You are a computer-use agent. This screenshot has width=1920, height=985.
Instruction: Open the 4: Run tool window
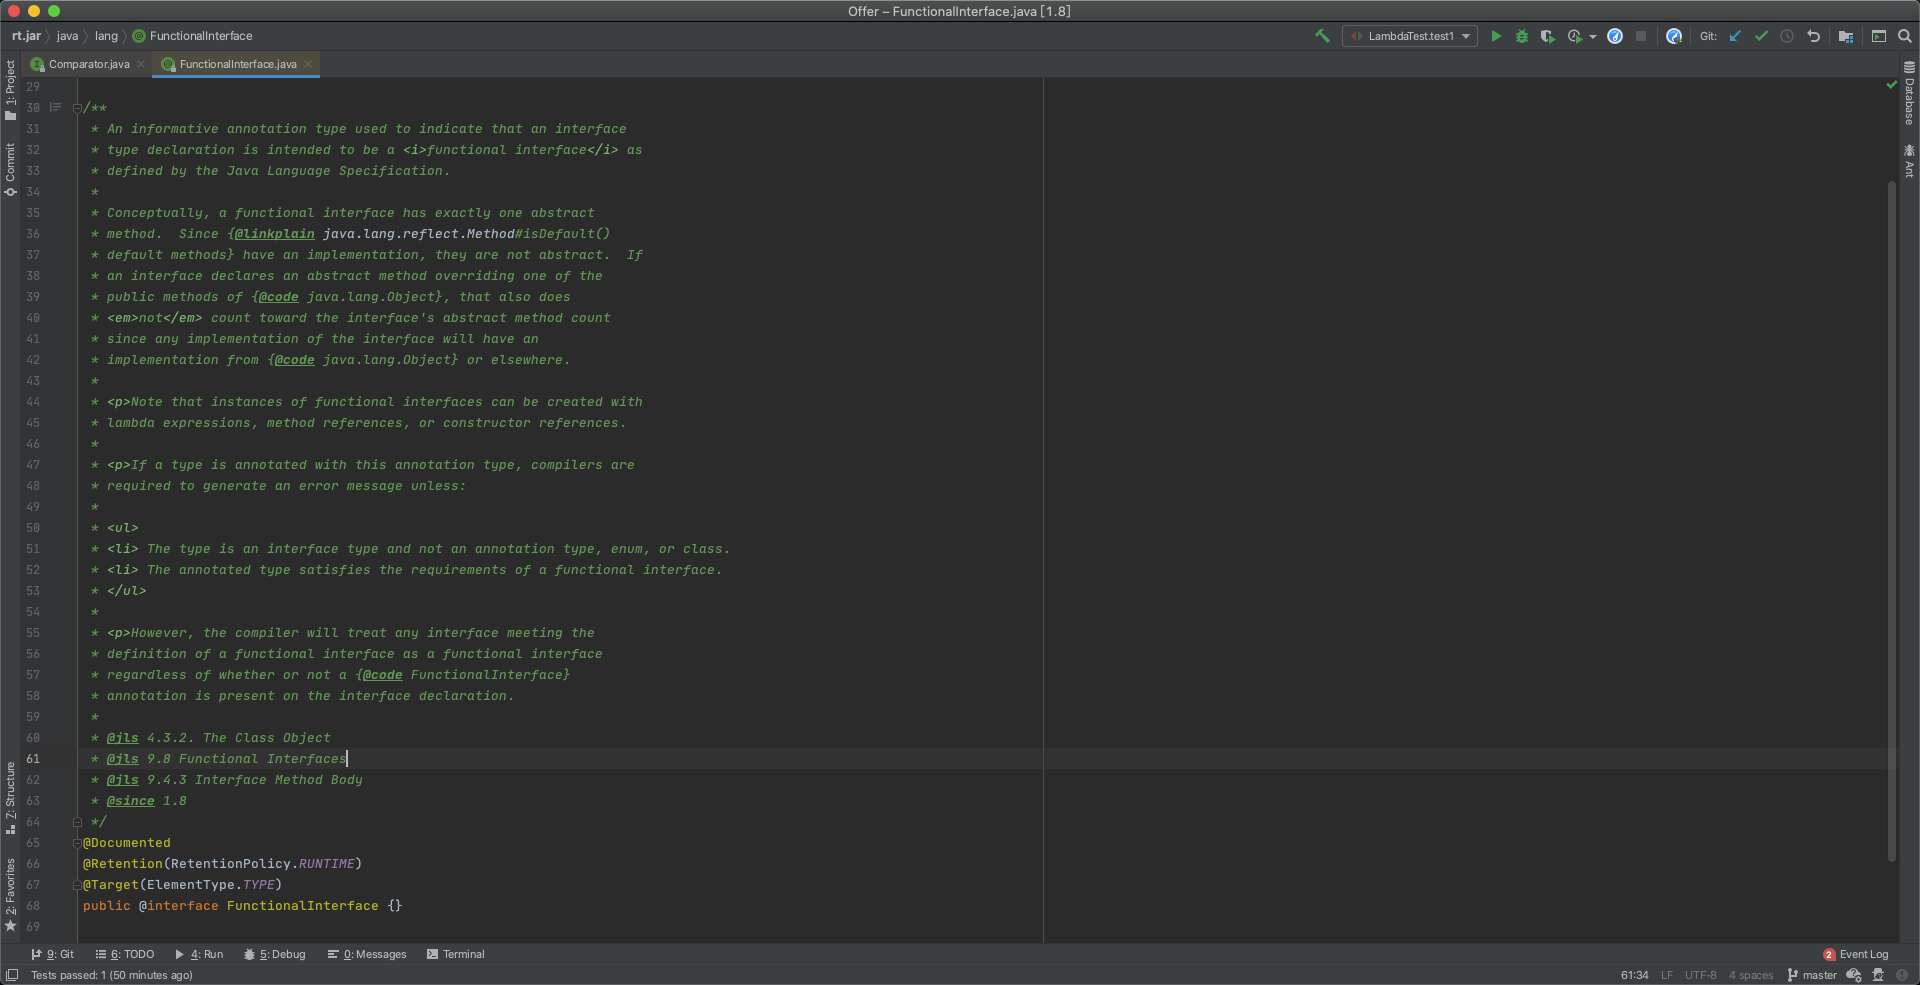coord(199,954)
